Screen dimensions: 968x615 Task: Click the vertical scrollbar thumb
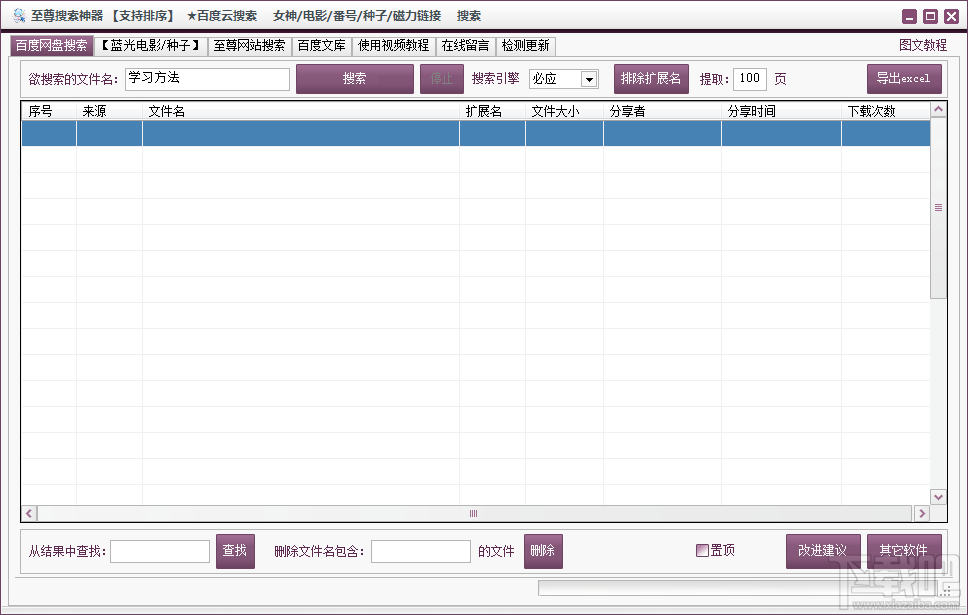click(938, 208)
